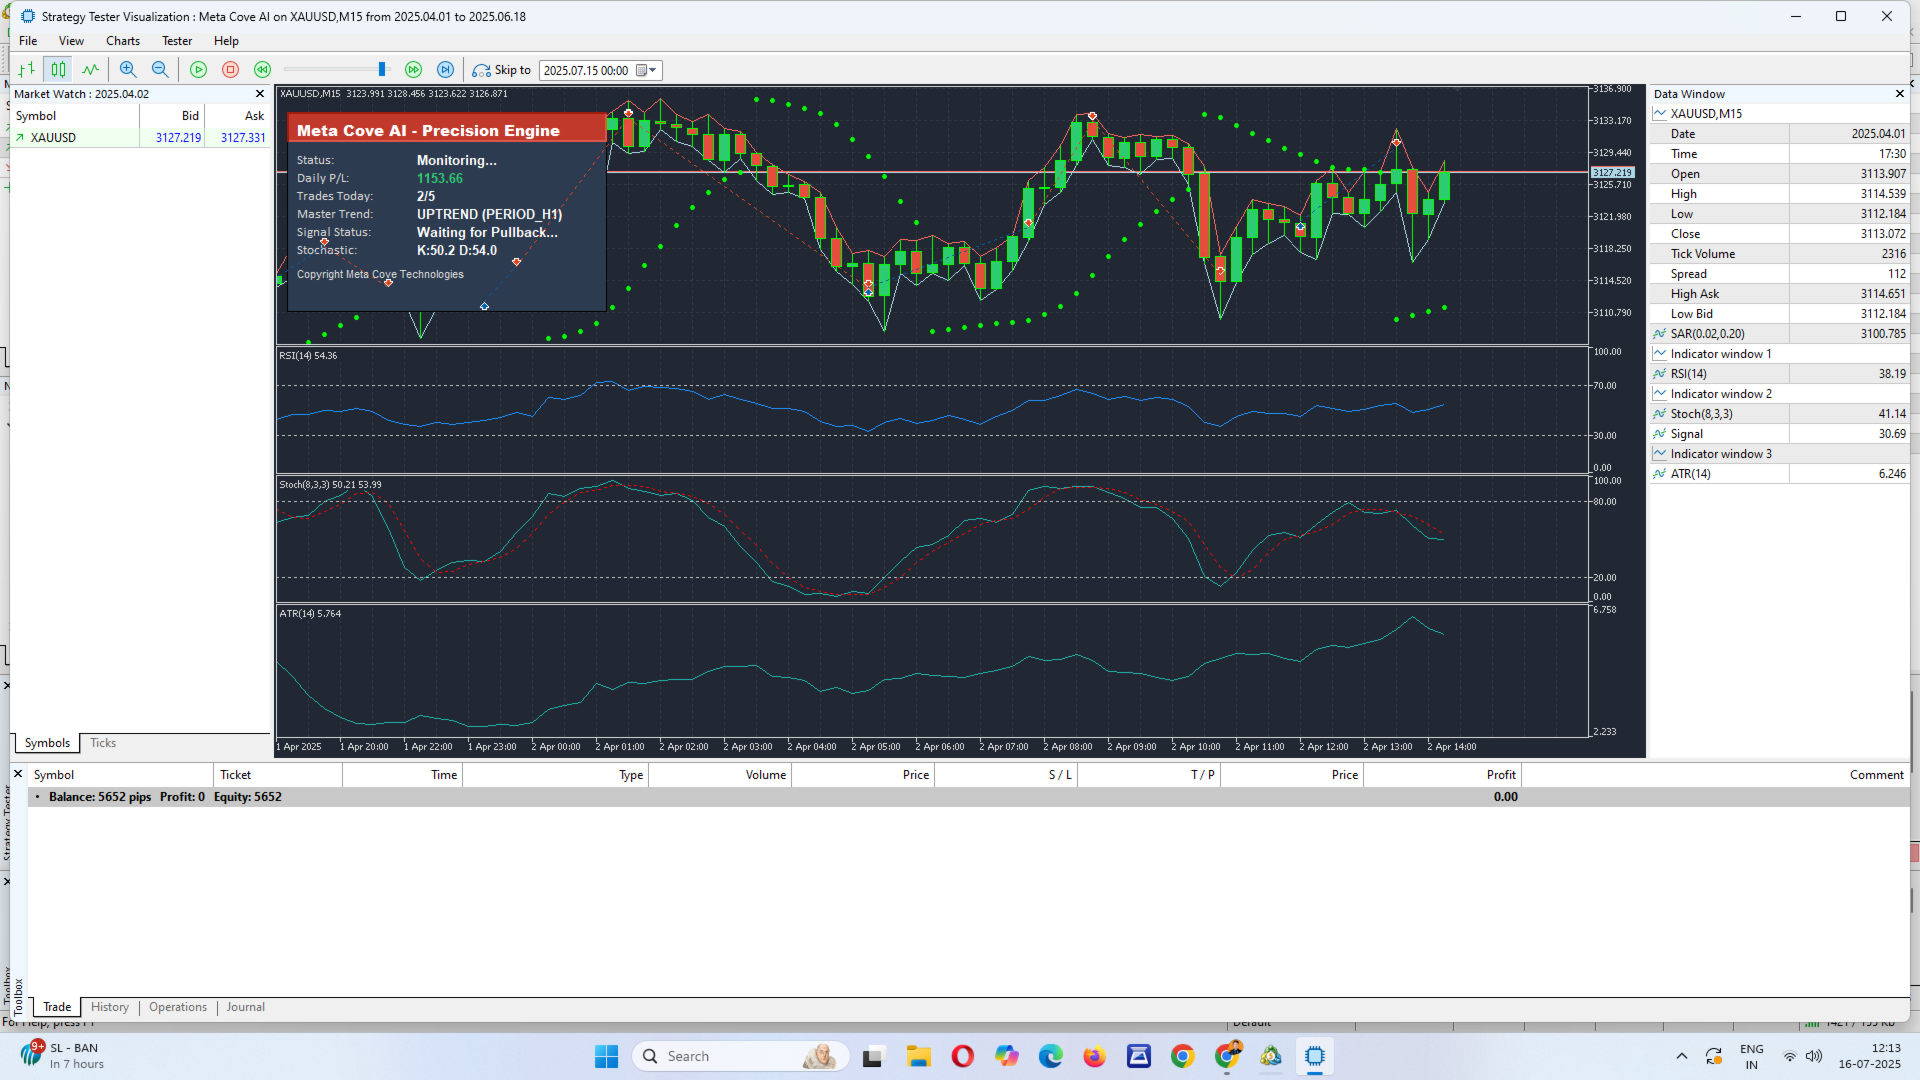Open the Charts menu
This screenshot has height=1080, width=1920.
[123, 41]
